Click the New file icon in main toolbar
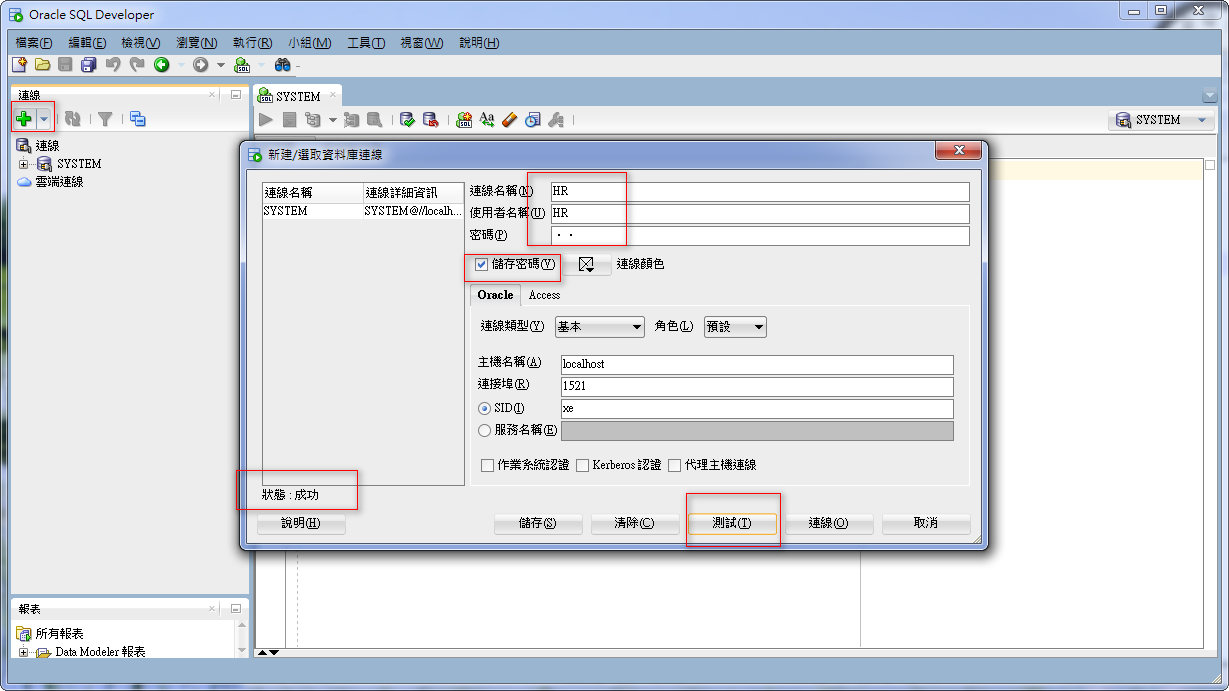 (x=18, y=64)
